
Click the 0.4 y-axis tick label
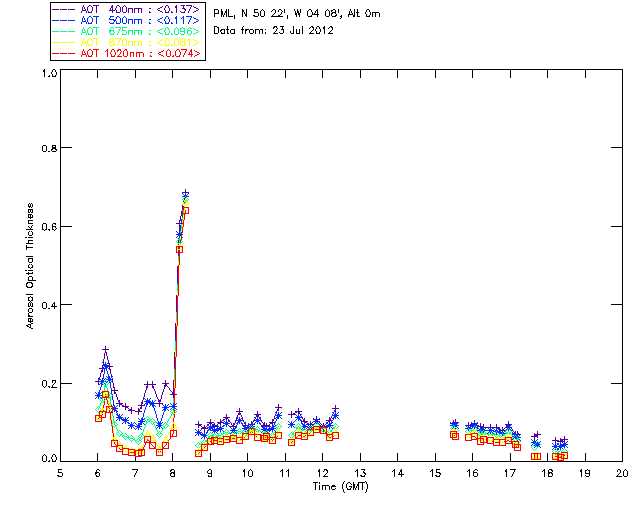click(x=49, y=305)
